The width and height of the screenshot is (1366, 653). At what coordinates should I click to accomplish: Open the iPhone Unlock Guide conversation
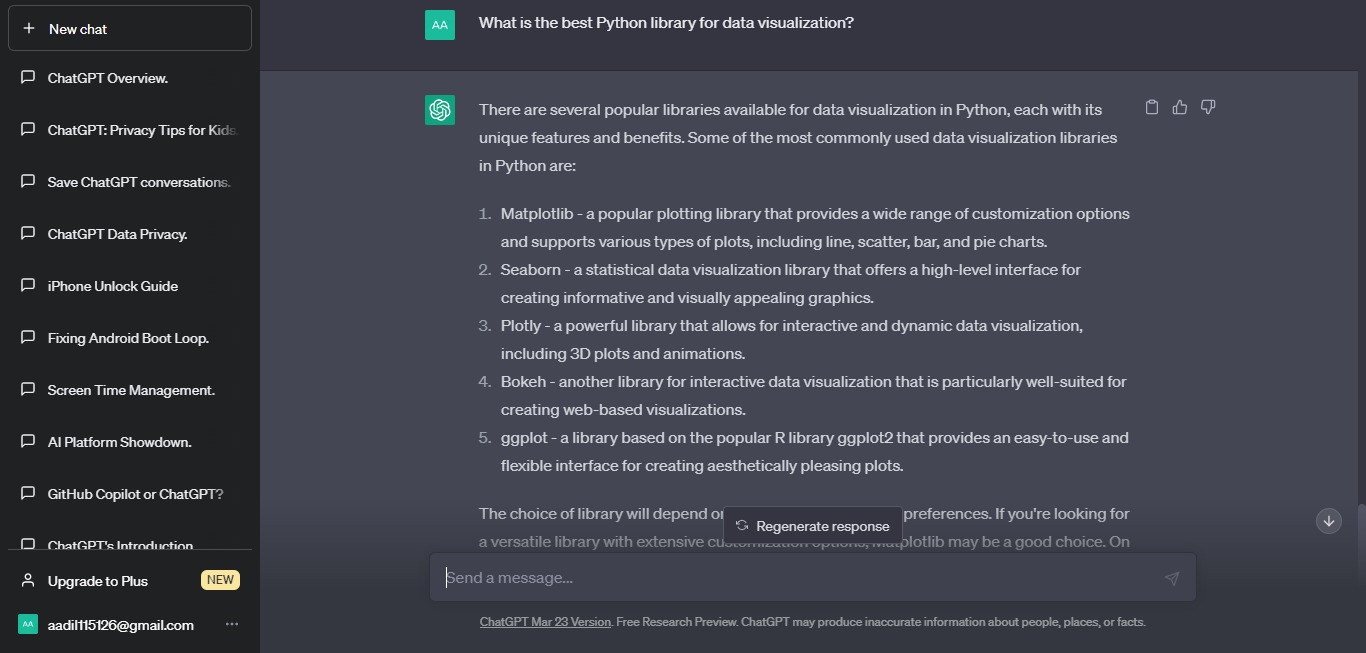pos(113,286)
